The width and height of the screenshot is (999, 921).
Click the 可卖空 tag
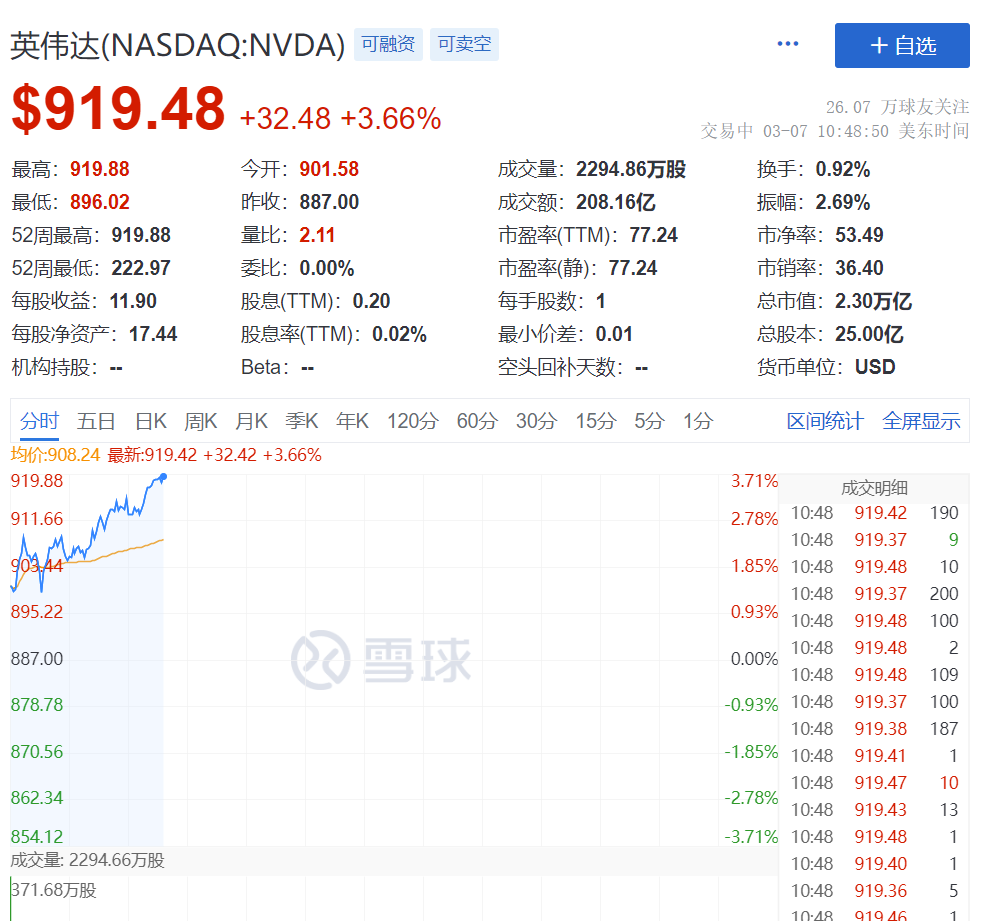tap(464, 44)
